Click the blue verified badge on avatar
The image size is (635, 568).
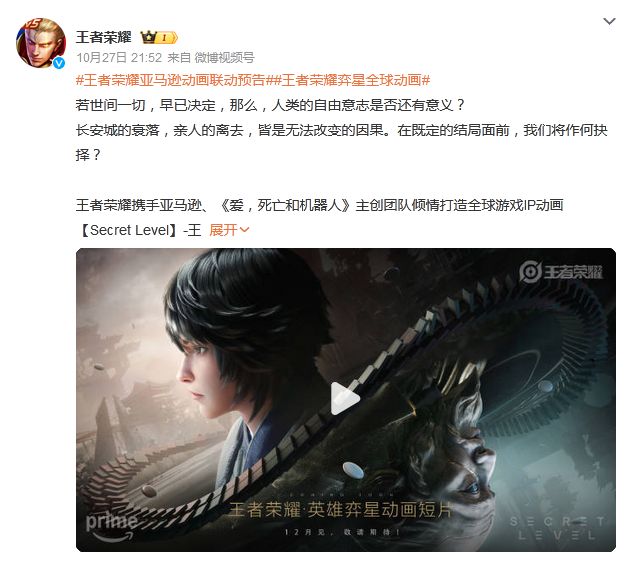[x=59, y=63]
